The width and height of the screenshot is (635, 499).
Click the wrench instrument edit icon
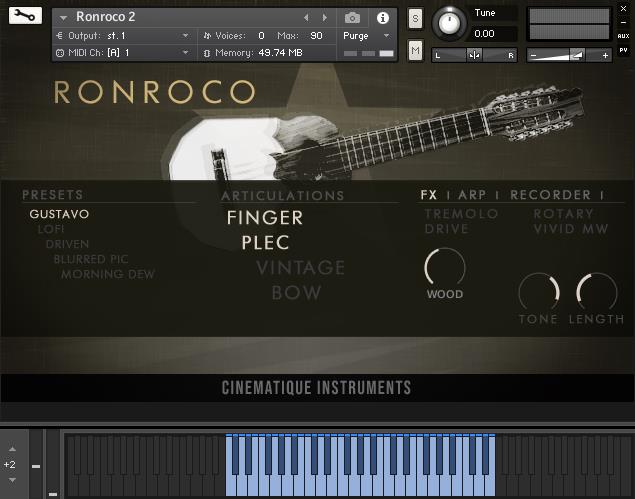coord(25,16)
